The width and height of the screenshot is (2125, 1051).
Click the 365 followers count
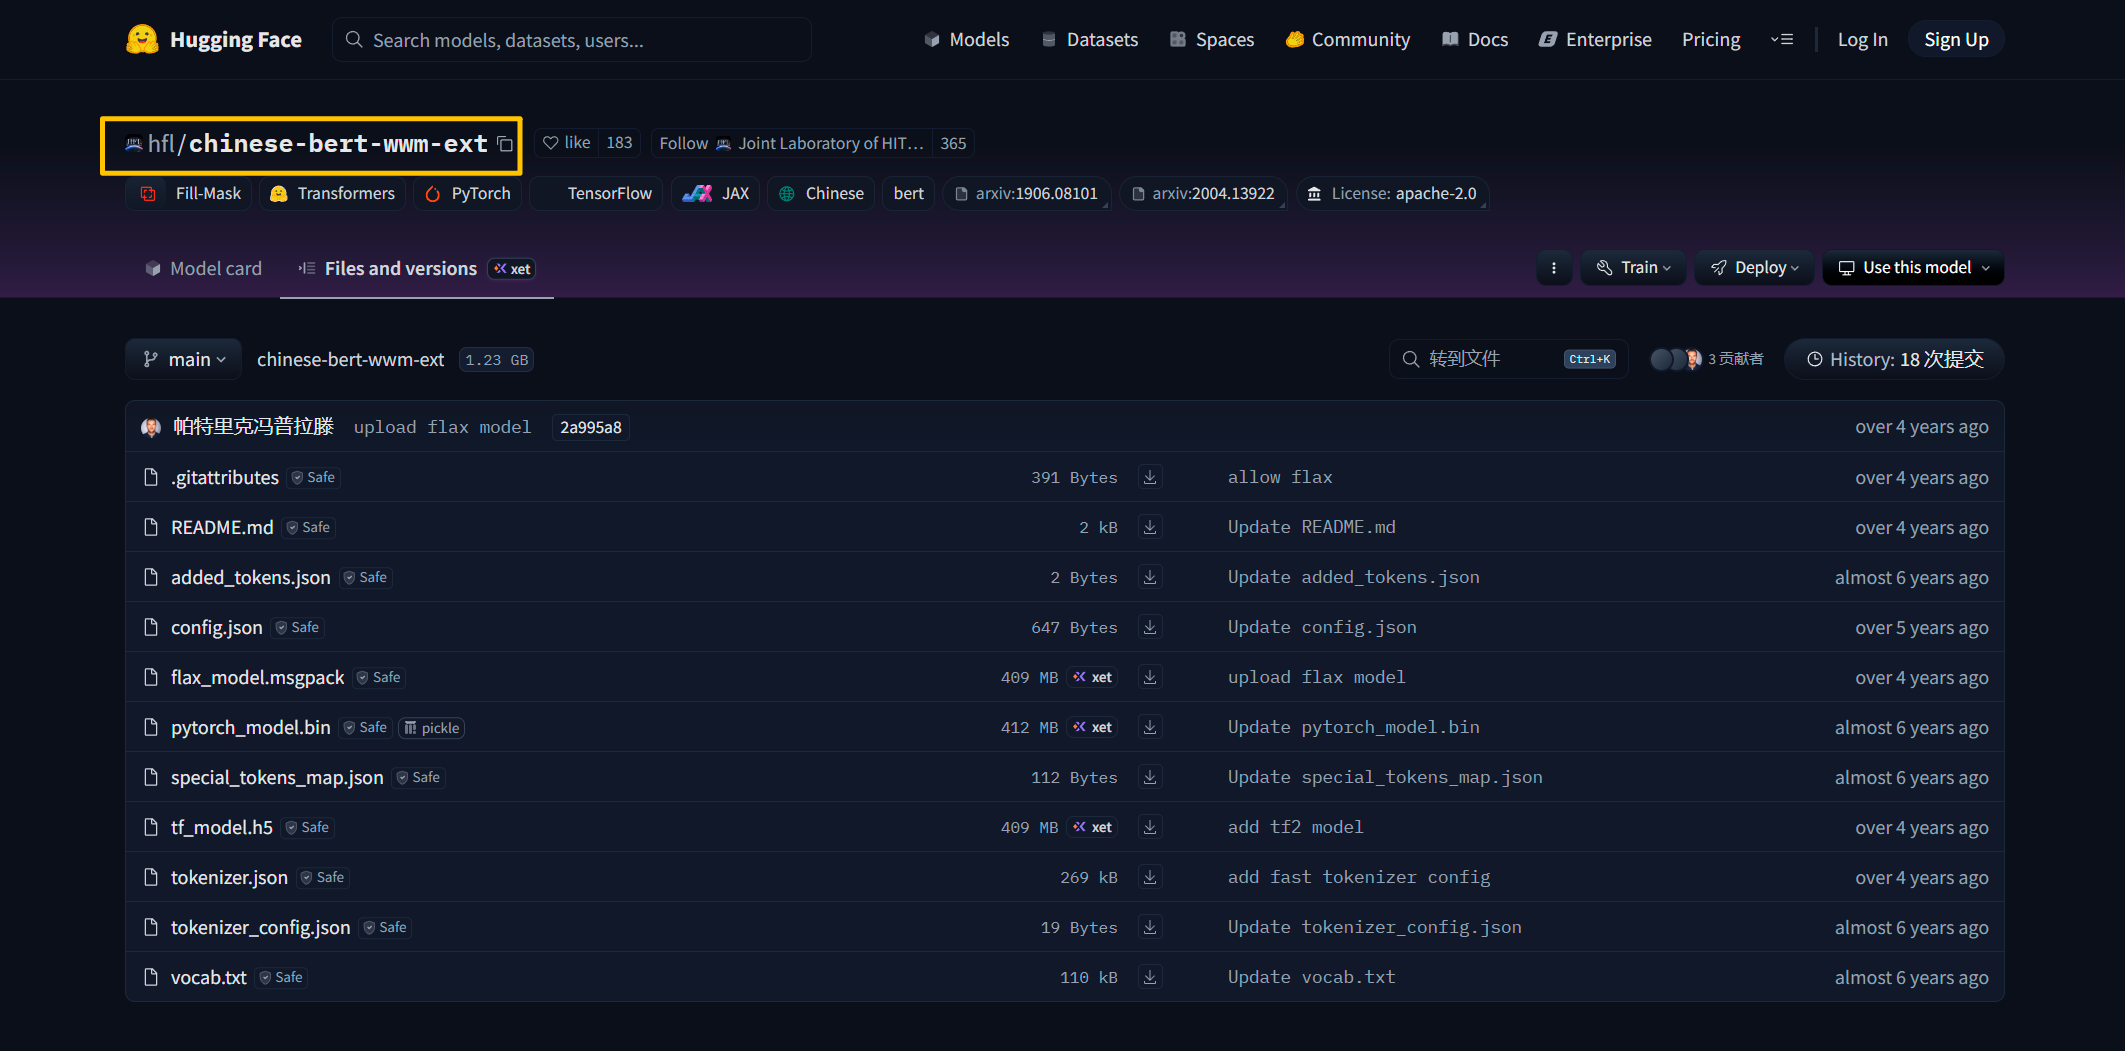(953, 143)
